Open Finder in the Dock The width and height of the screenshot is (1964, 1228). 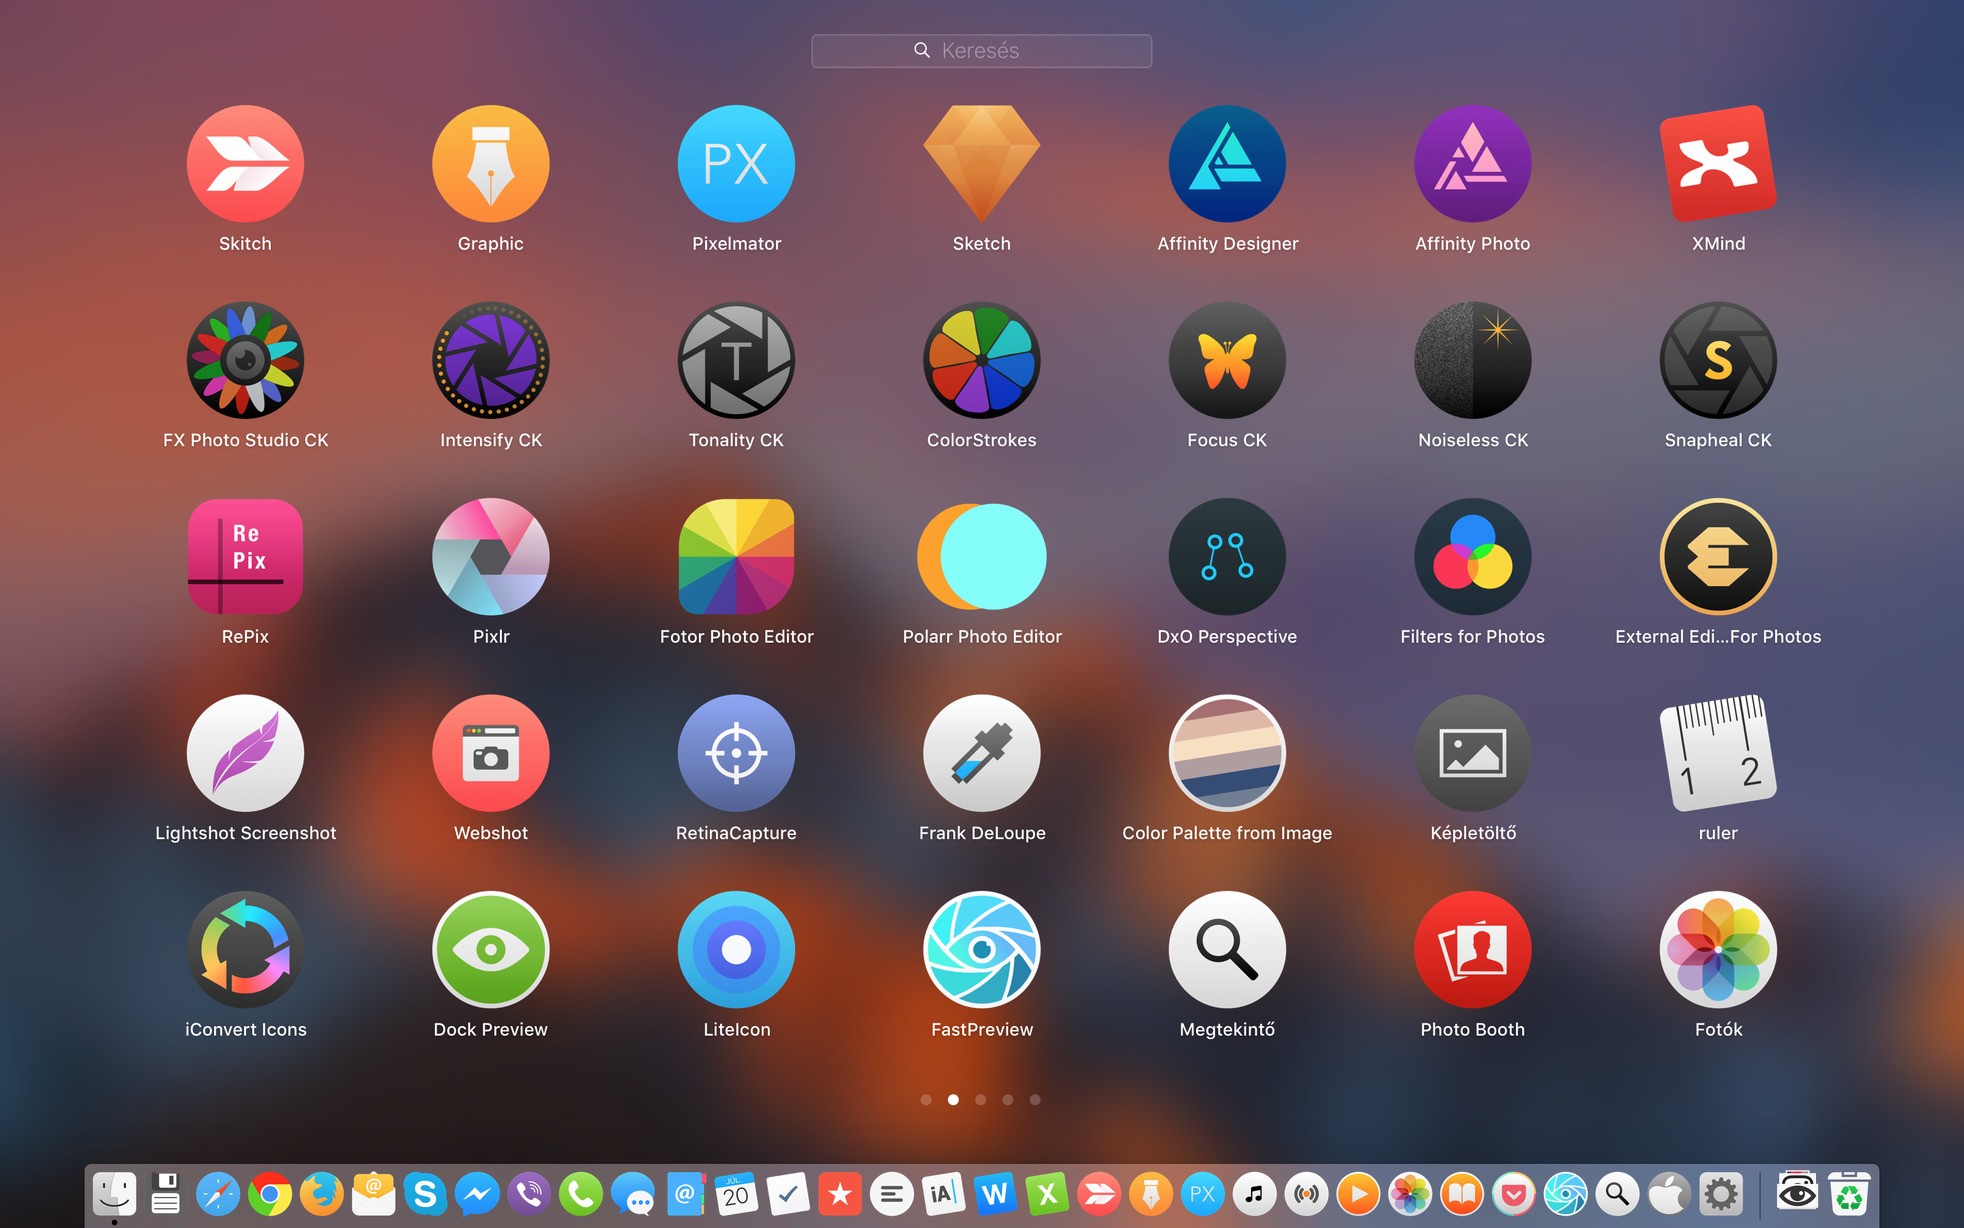(114, 1194)
